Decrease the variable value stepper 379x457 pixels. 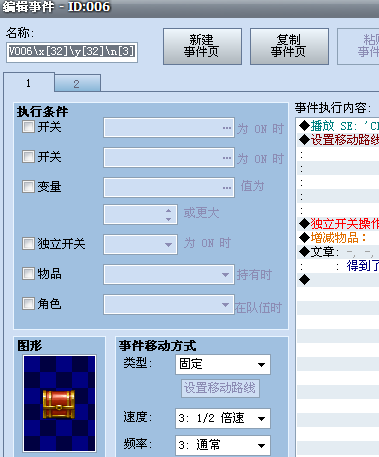click(169, 219)
